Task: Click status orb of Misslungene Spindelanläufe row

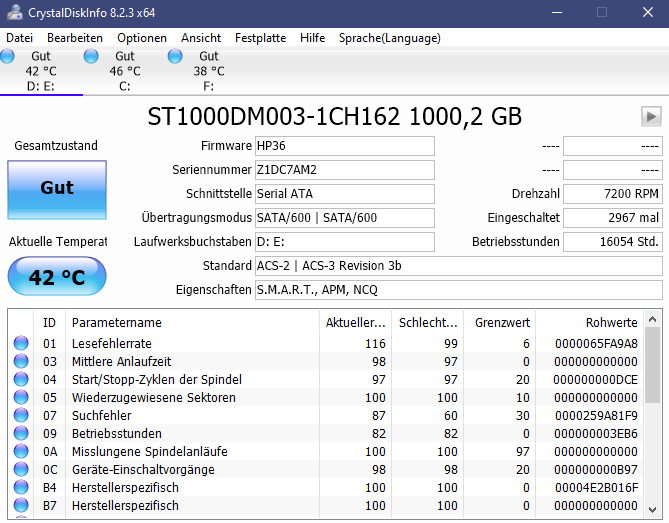Action: (x=21, y=451)
